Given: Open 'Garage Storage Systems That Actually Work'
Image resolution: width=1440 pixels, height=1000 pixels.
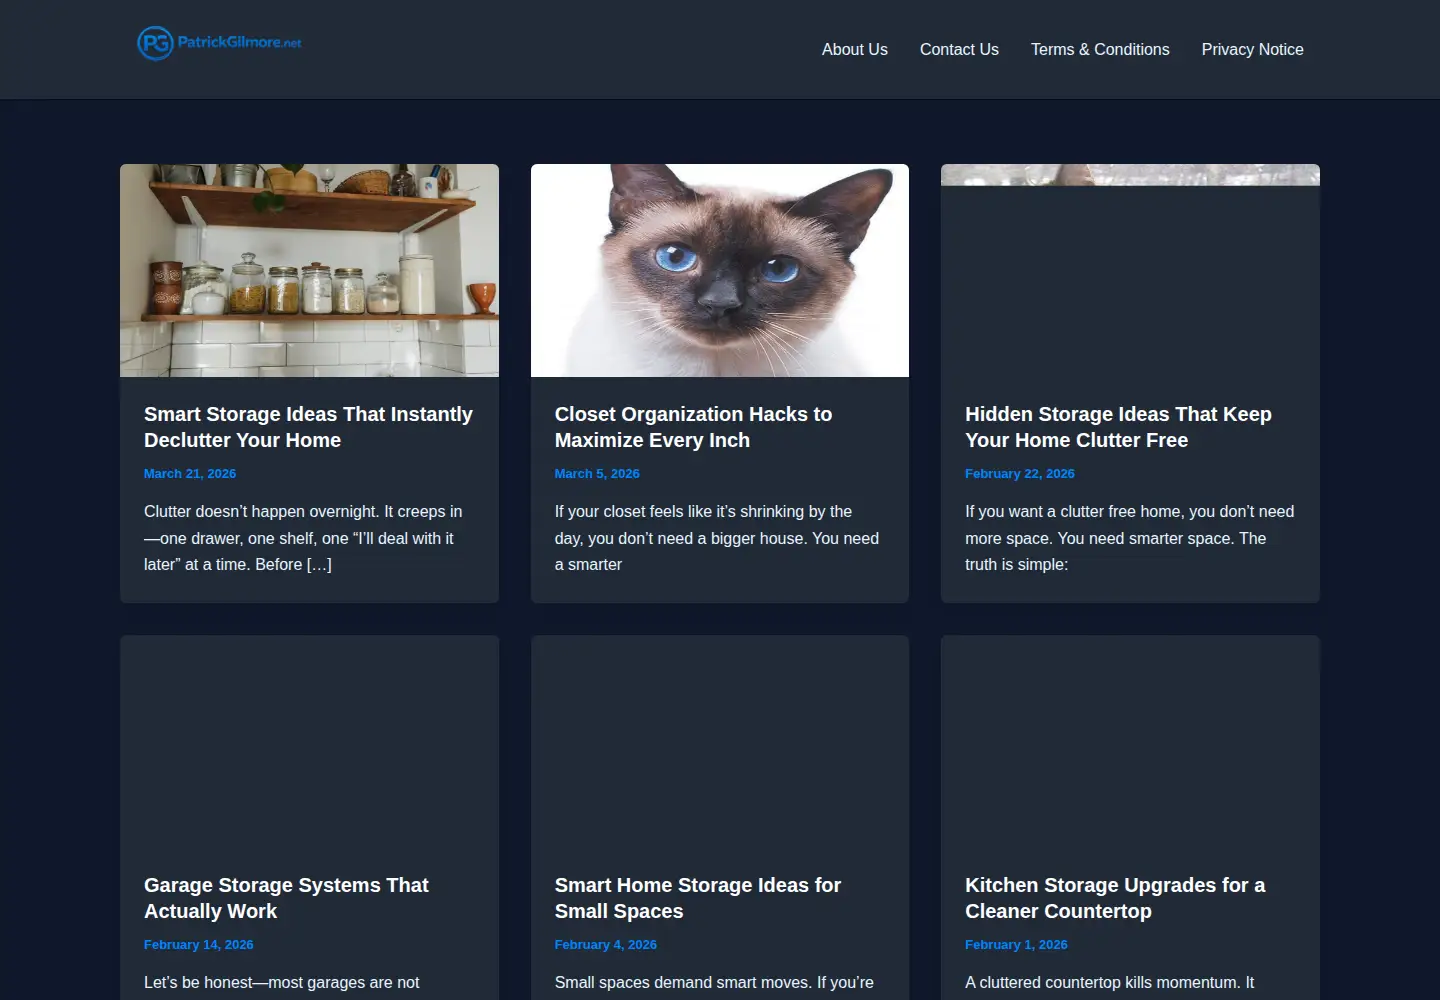Looking at the screenshot, I should [x=286, y=898].
